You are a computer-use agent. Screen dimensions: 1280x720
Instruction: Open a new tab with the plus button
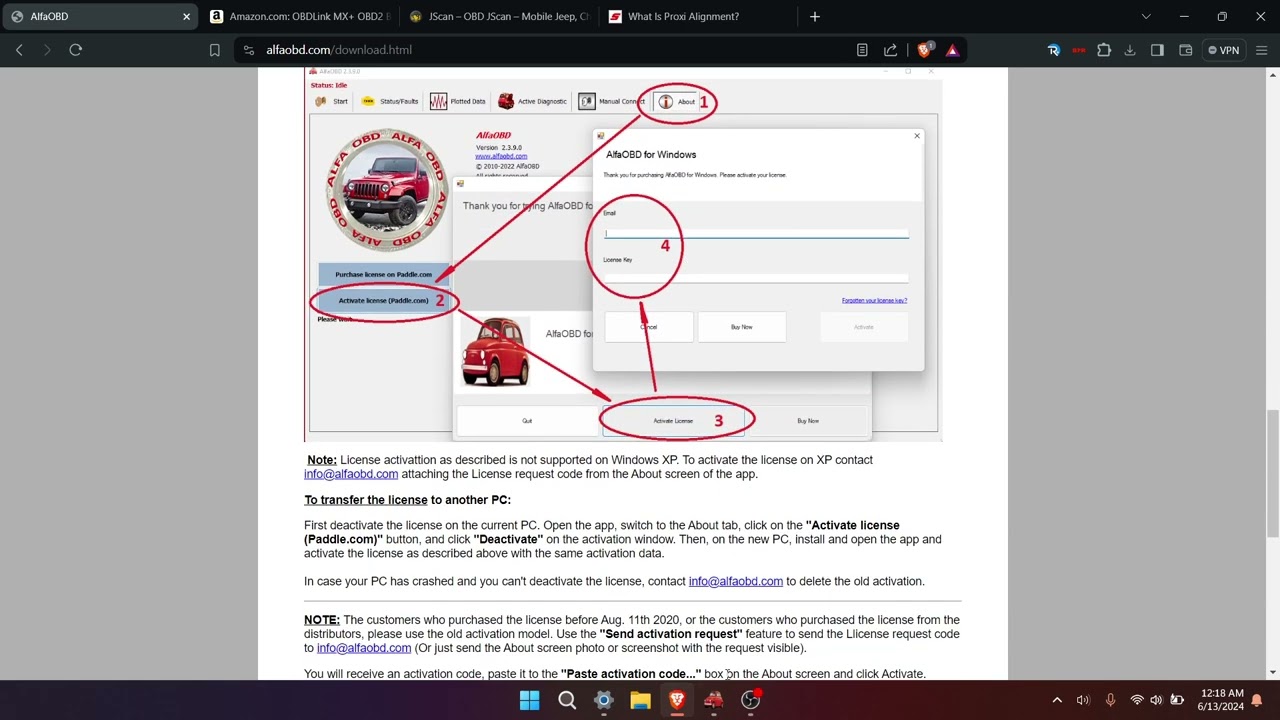coord(815,17)
